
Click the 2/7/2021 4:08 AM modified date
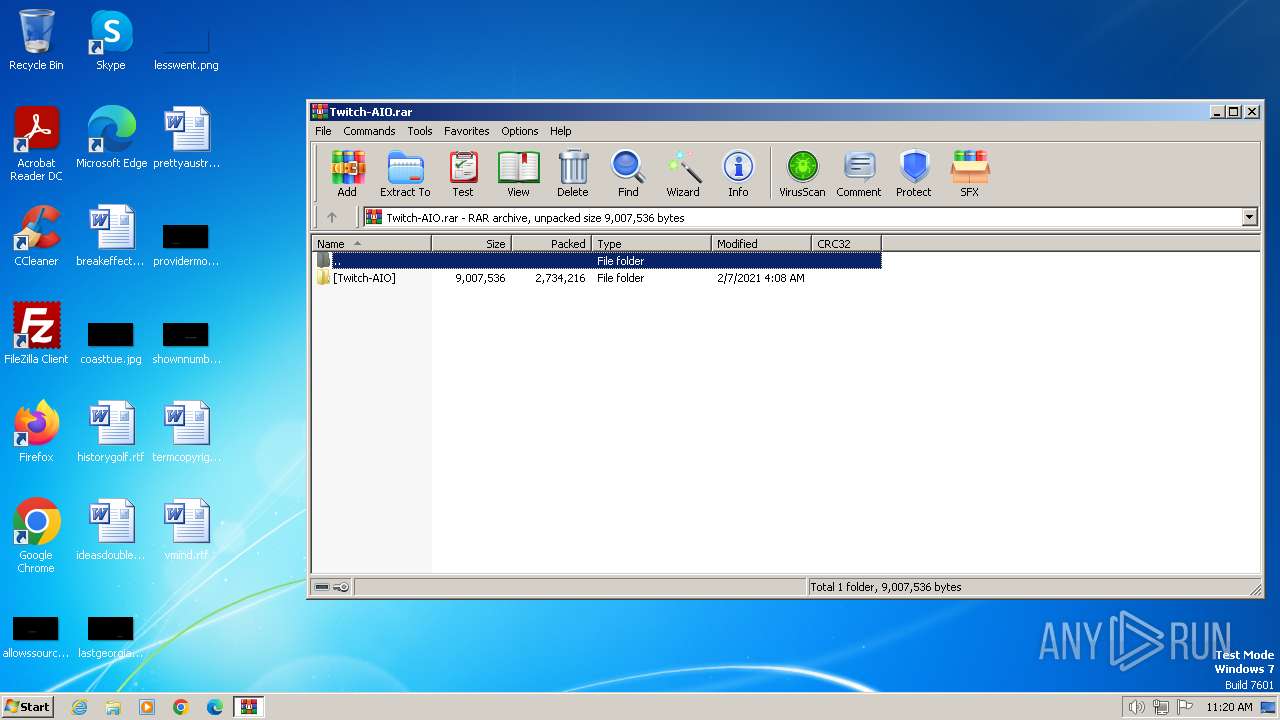[x=760, y=278]
